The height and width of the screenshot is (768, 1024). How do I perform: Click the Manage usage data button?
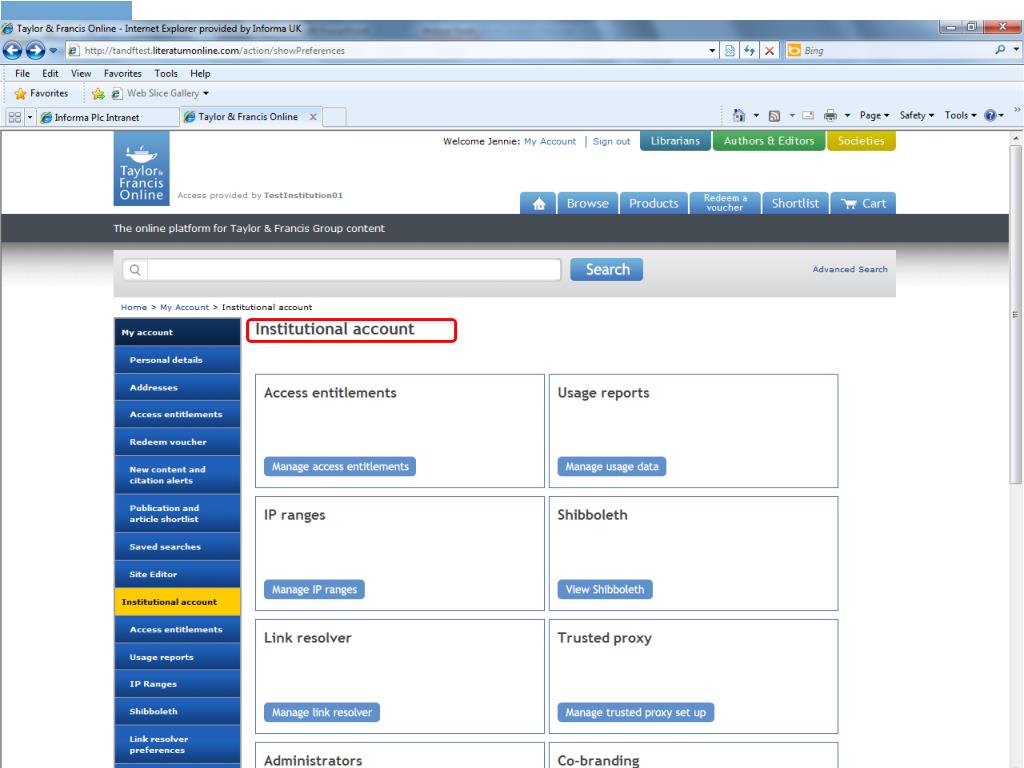(x=612, y=466)
